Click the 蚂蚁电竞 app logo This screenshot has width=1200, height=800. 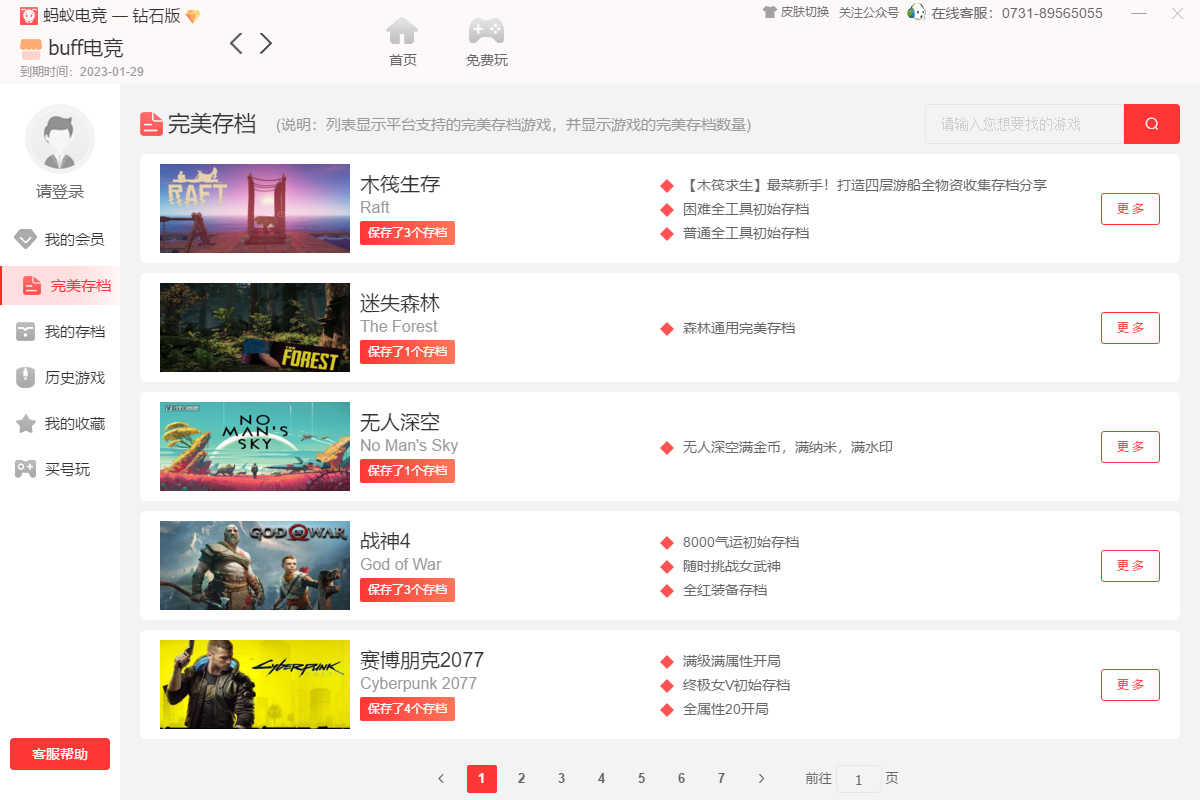pos(29,16)
